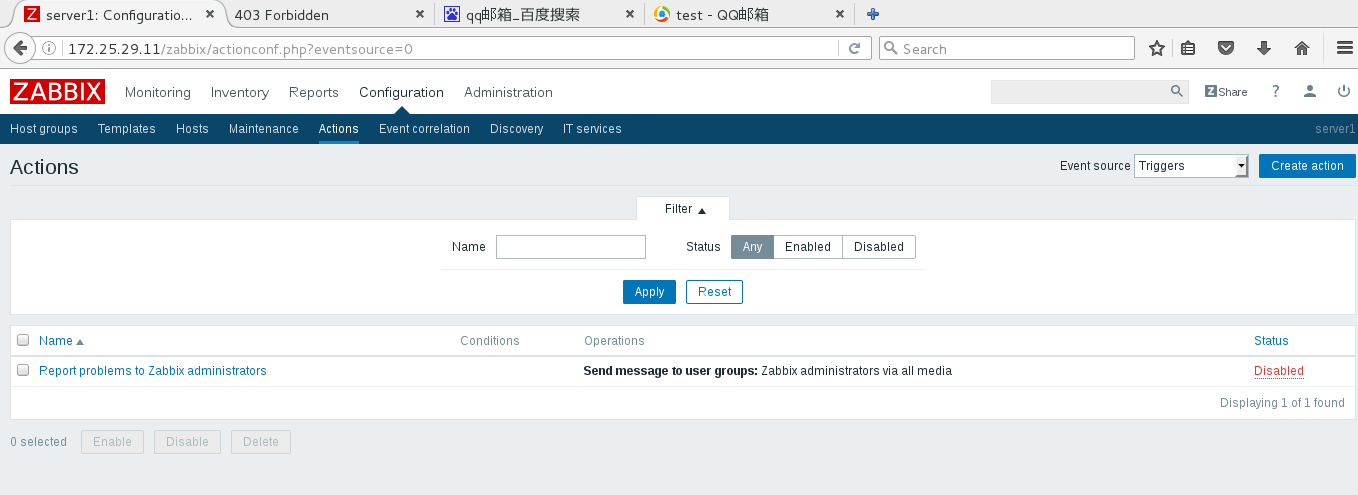Close the test - QQ邮箱 tab
Image resolution: width=1358 pixels, height=495 pixels.
(x=839, y=15)
